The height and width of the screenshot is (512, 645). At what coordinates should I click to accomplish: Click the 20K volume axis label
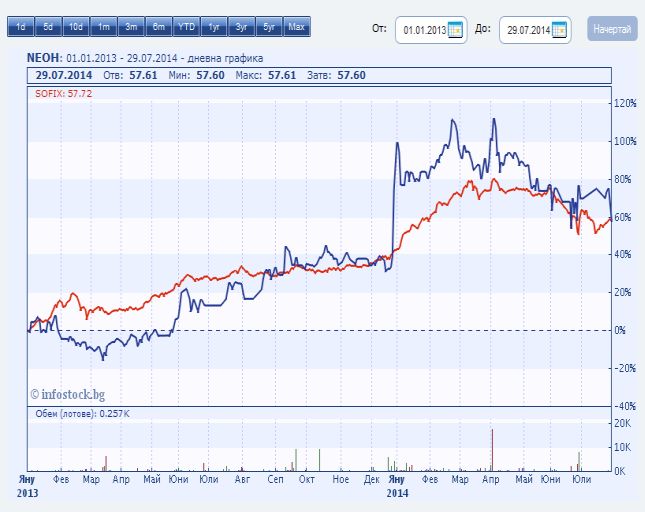(x=622, y=423)
